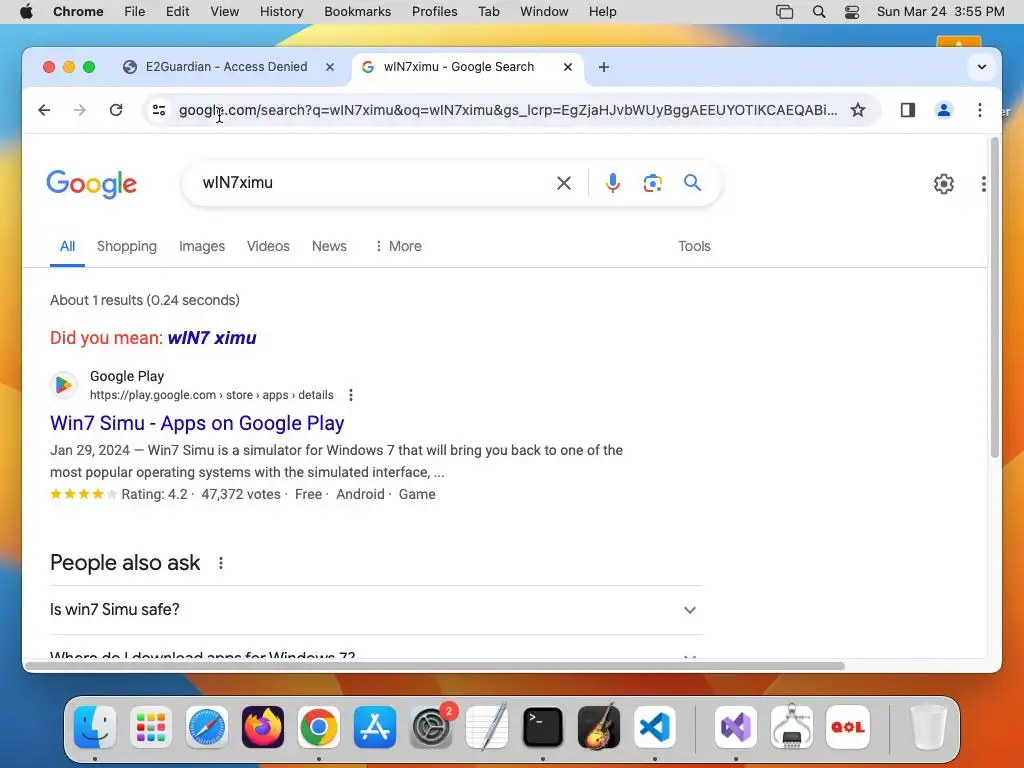Select the All results tab
This screenshot has height=768, width=1024.
pyautogui.click(x=67, y=246)
